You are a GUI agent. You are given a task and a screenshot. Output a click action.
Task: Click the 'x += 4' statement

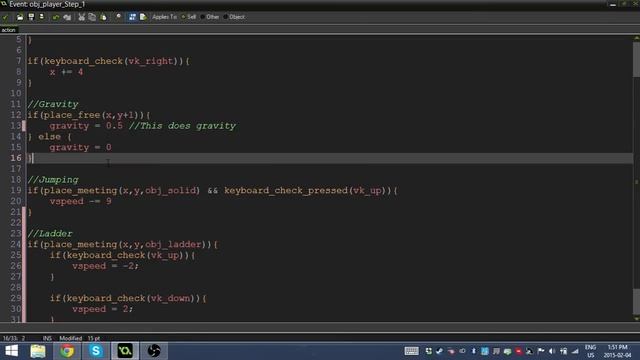(x=66, y=72)
